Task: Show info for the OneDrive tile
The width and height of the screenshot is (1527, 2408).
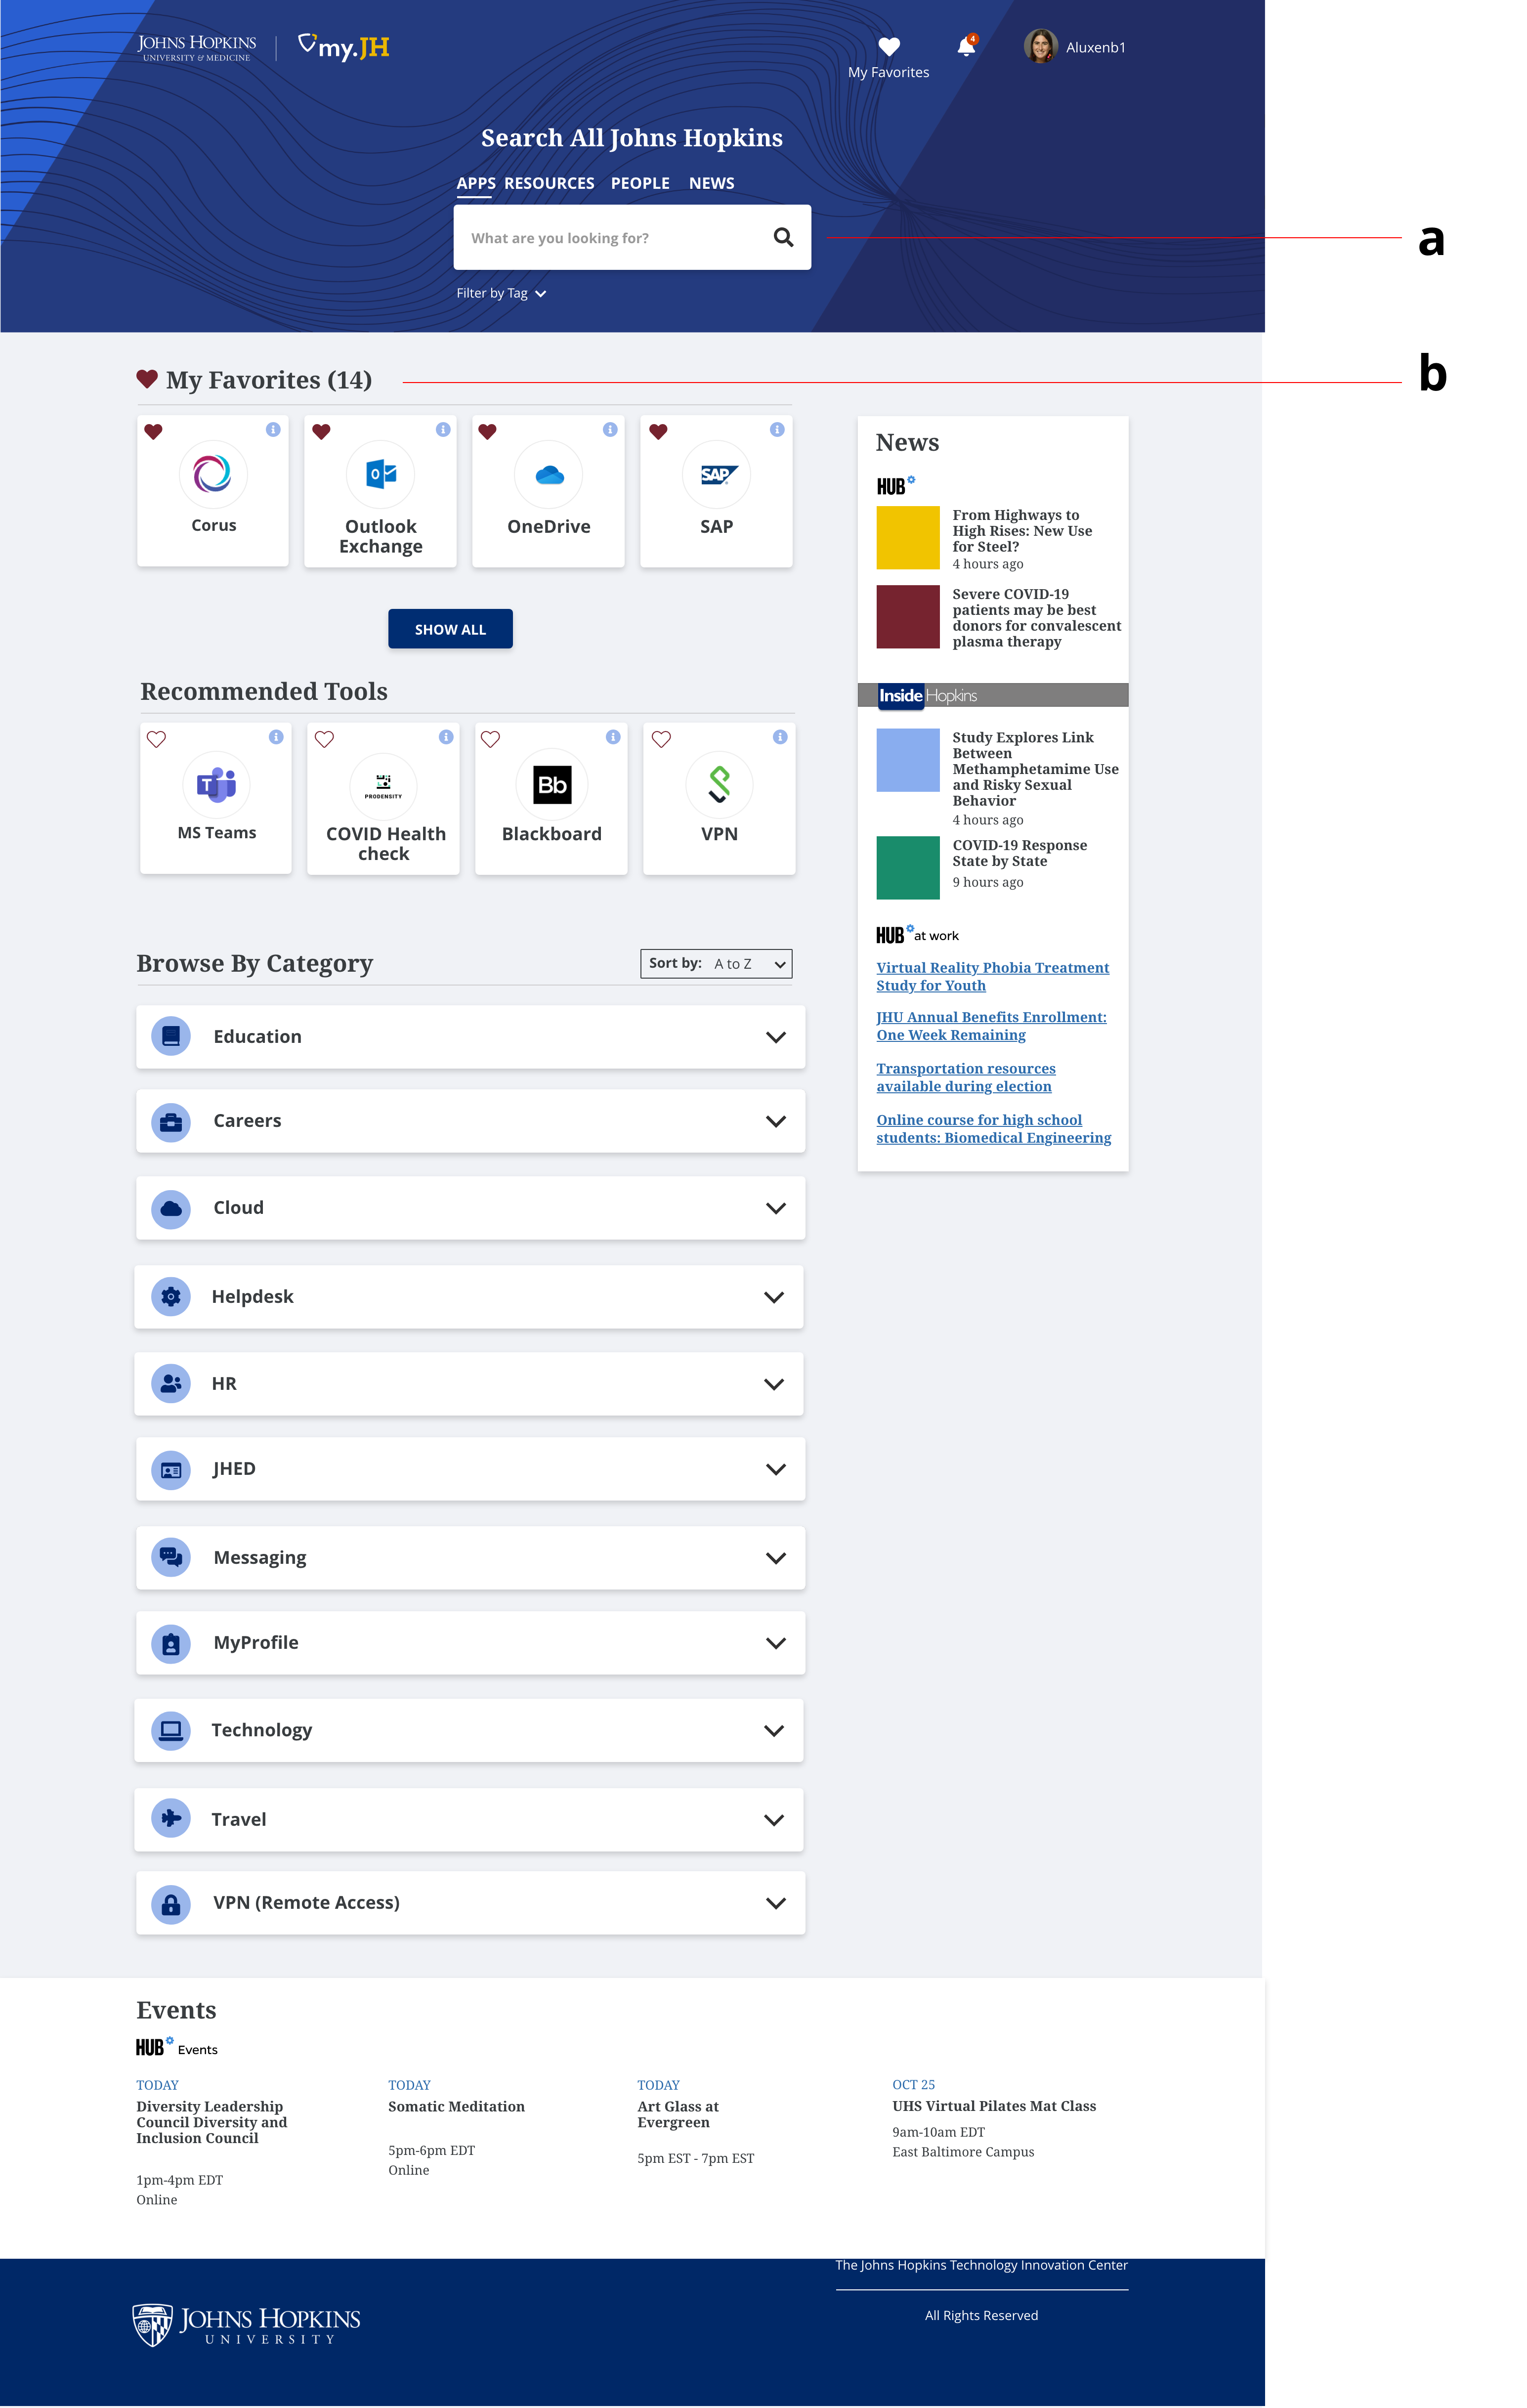Action: click(x=610, y=429)
